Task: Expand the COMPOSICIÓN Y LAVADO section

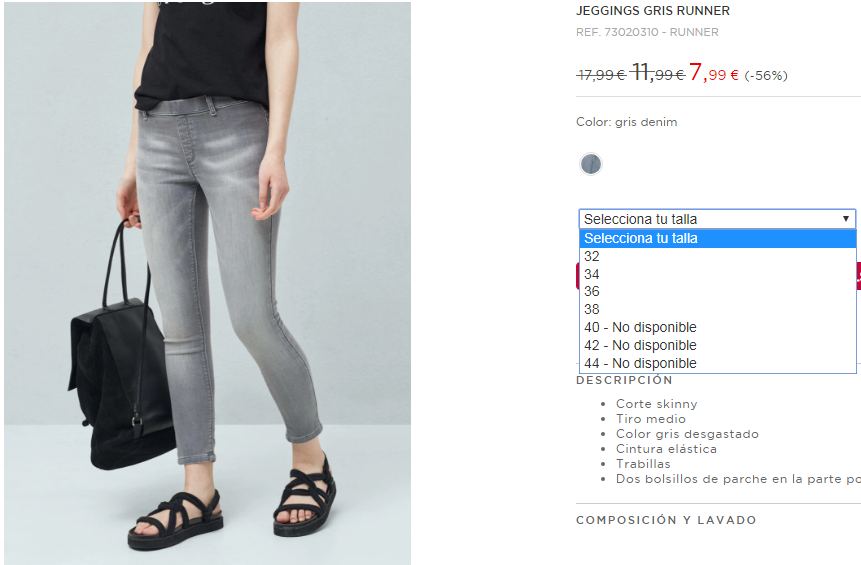Action: tap(666, 520)
